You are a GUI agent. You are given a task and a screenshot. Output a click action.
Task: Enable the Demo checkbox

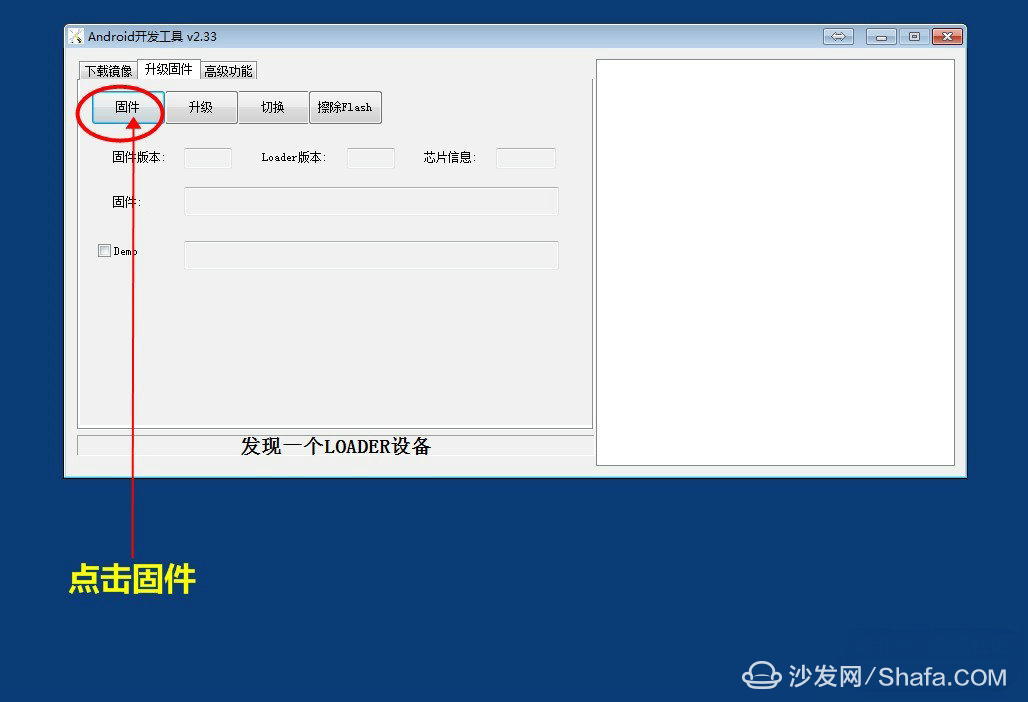pos(104,250)
